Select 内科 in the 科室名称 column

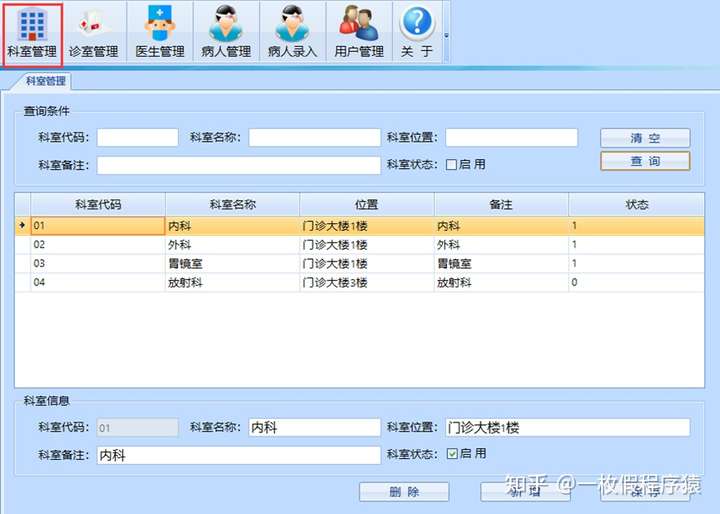pos(232,226)
